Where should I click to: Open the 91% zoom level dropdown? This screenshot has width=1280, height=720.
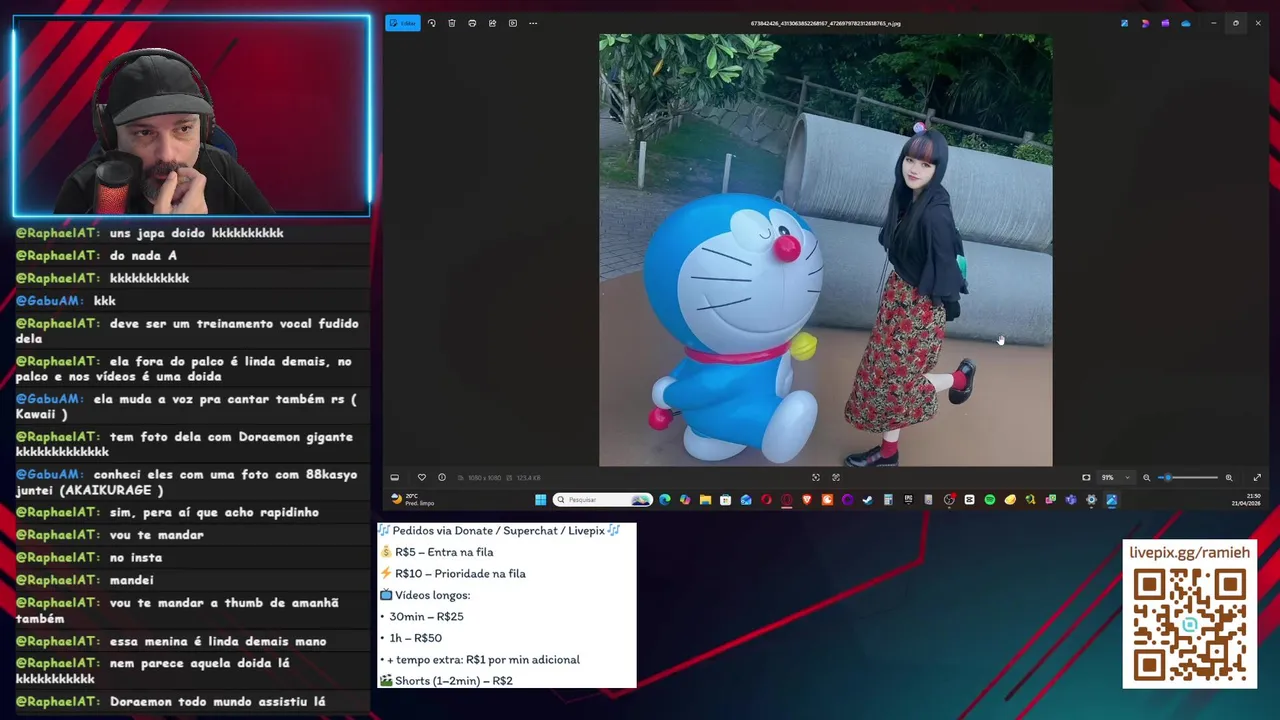(x=1115, y=478)
